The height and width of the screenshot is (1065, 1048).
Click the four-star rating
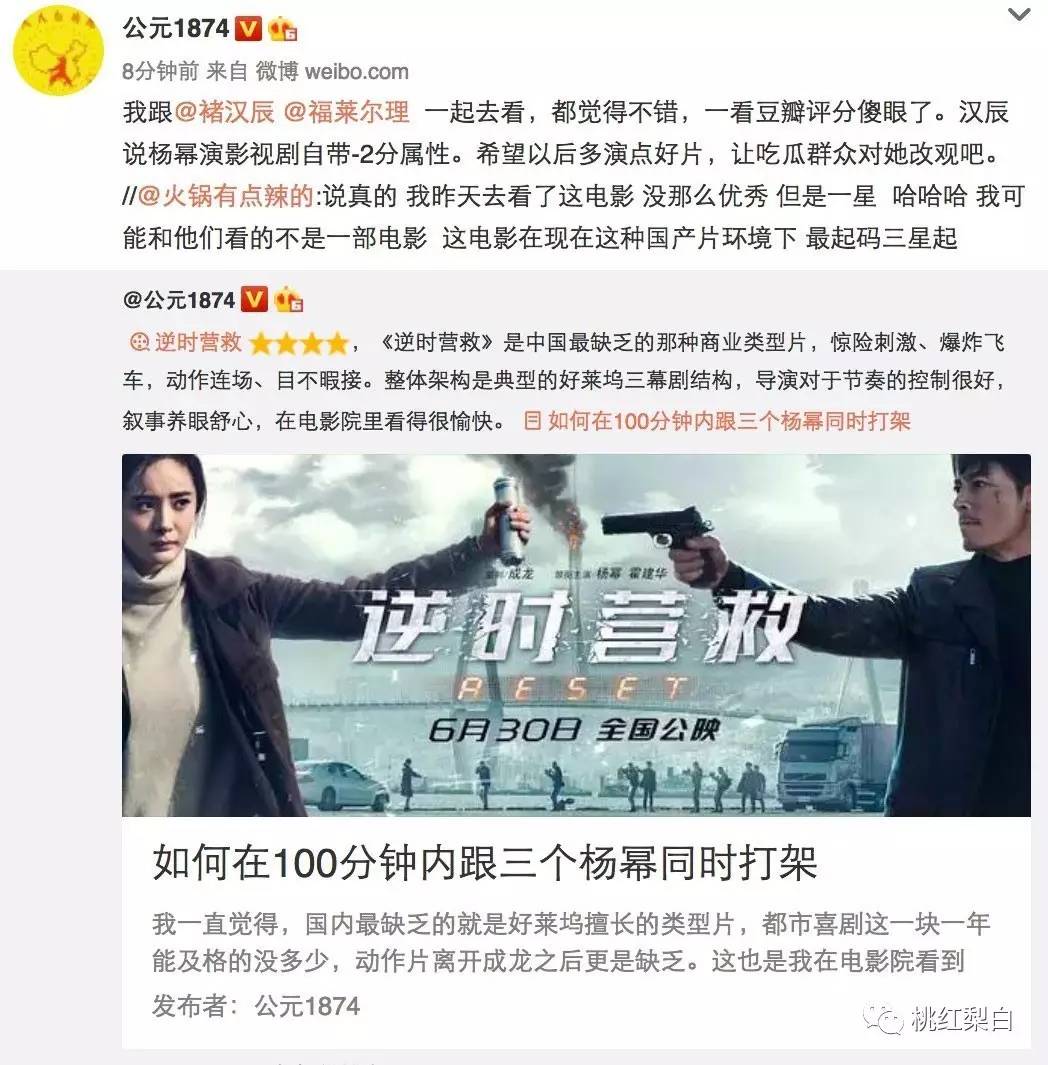coord(299,344)
